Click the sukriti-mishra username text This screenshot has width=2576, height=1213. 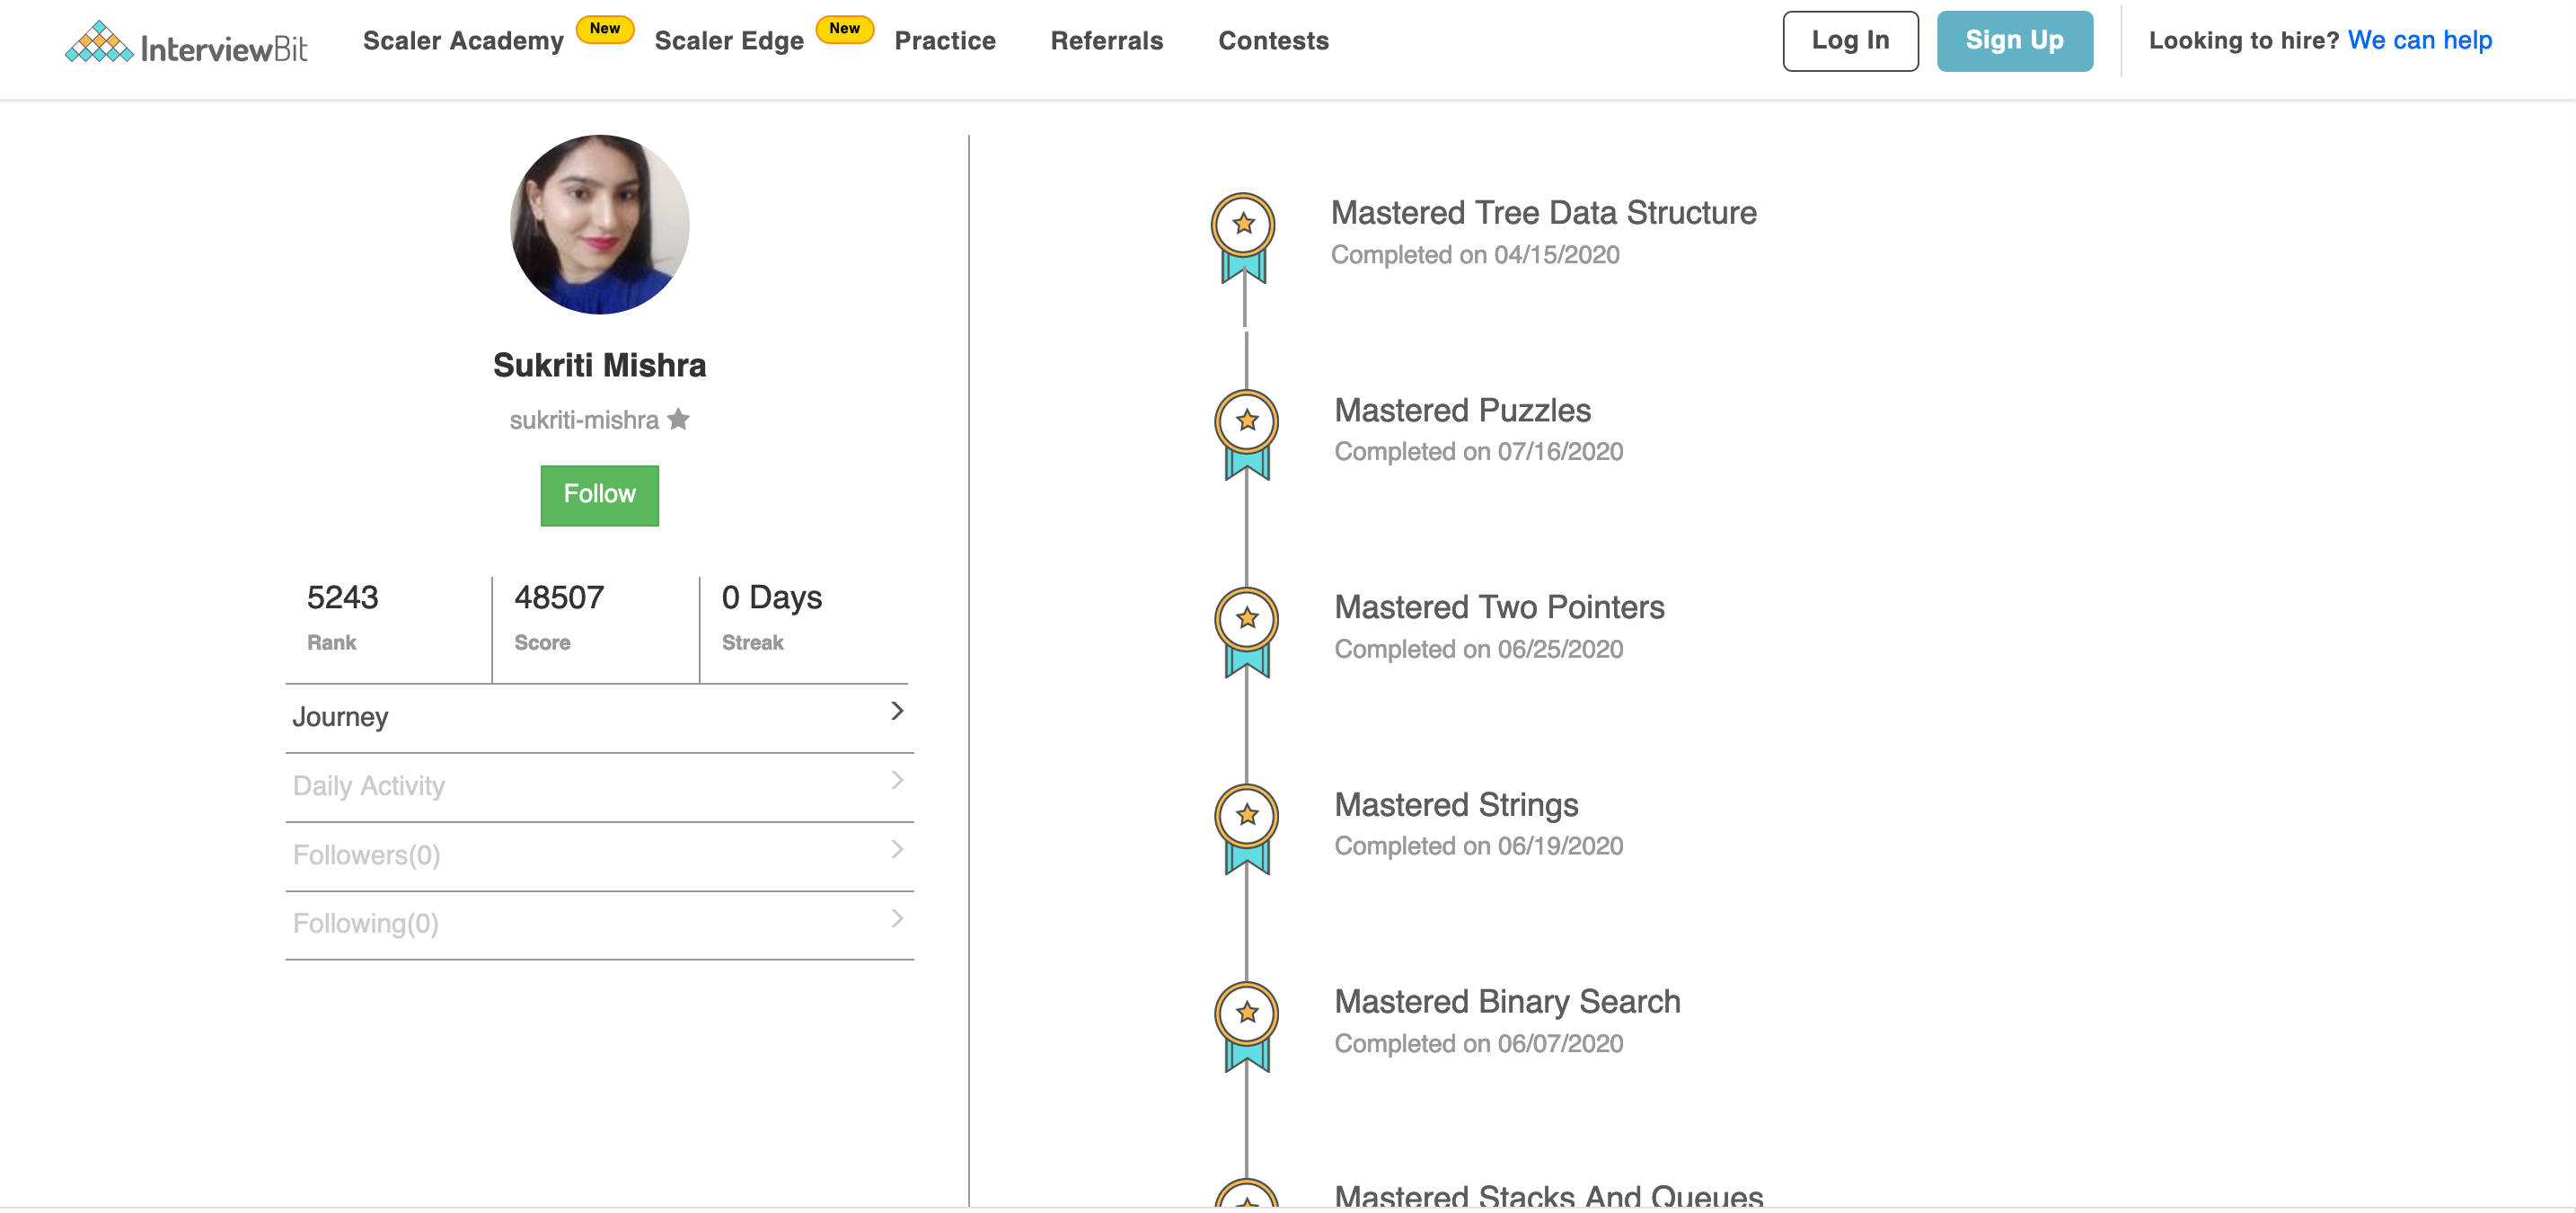coord(584,420)
